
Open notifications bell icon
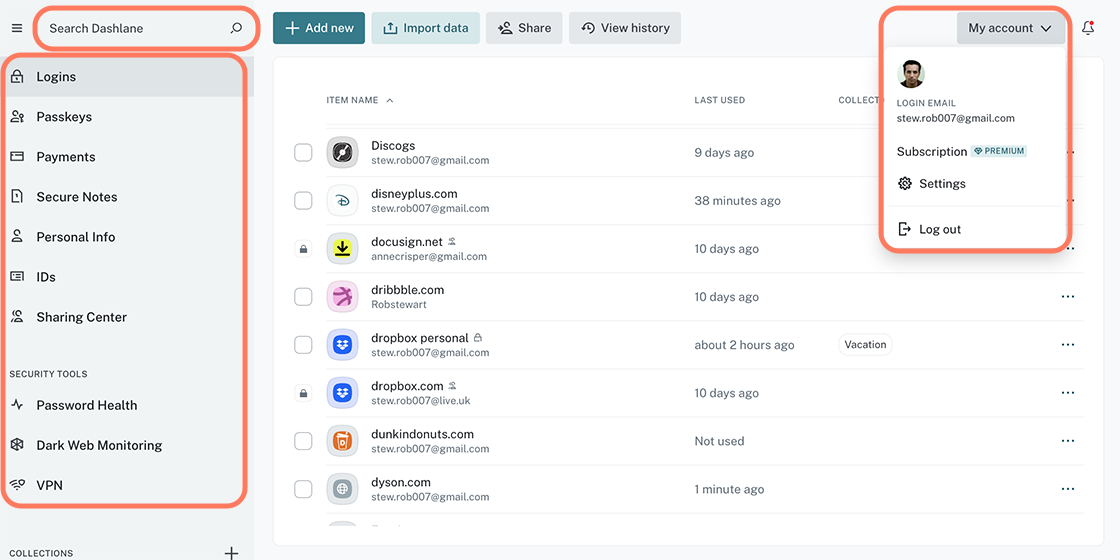[1088, 28]
